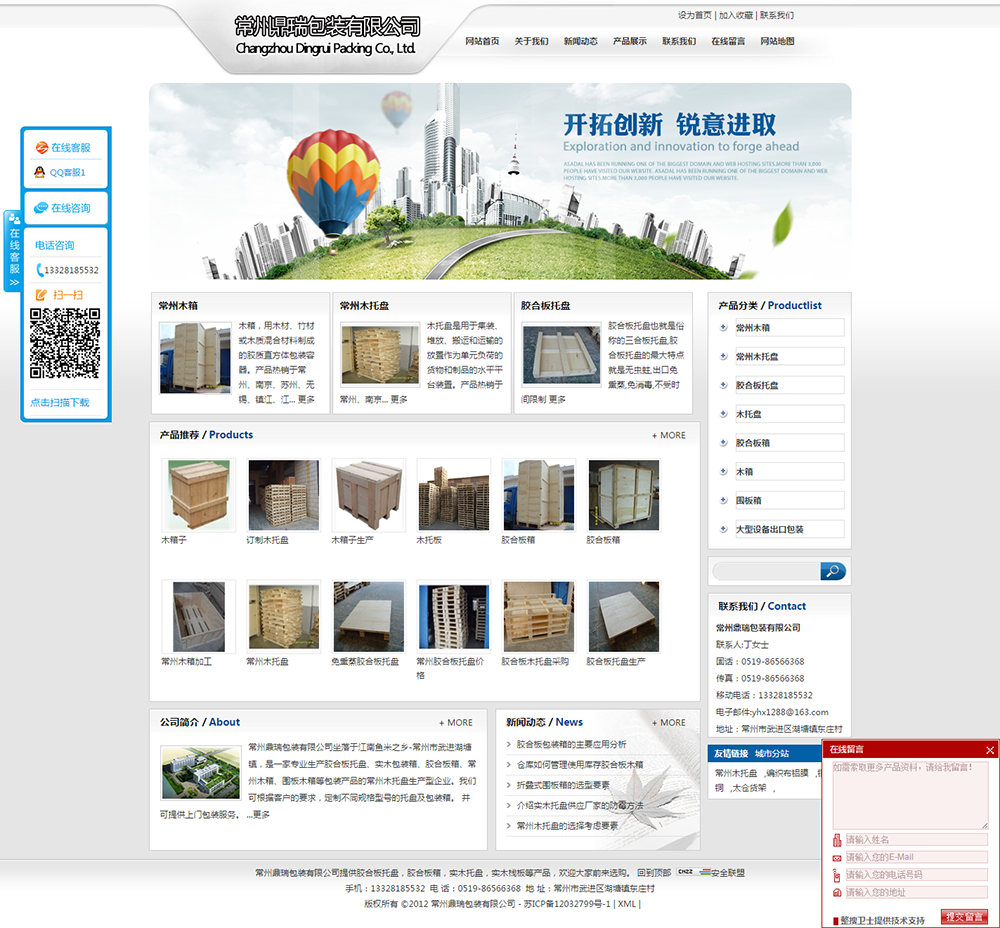Click the QQ客服1 penguin icon
This screenshot has width=1000, height=928.
[39, 172]
